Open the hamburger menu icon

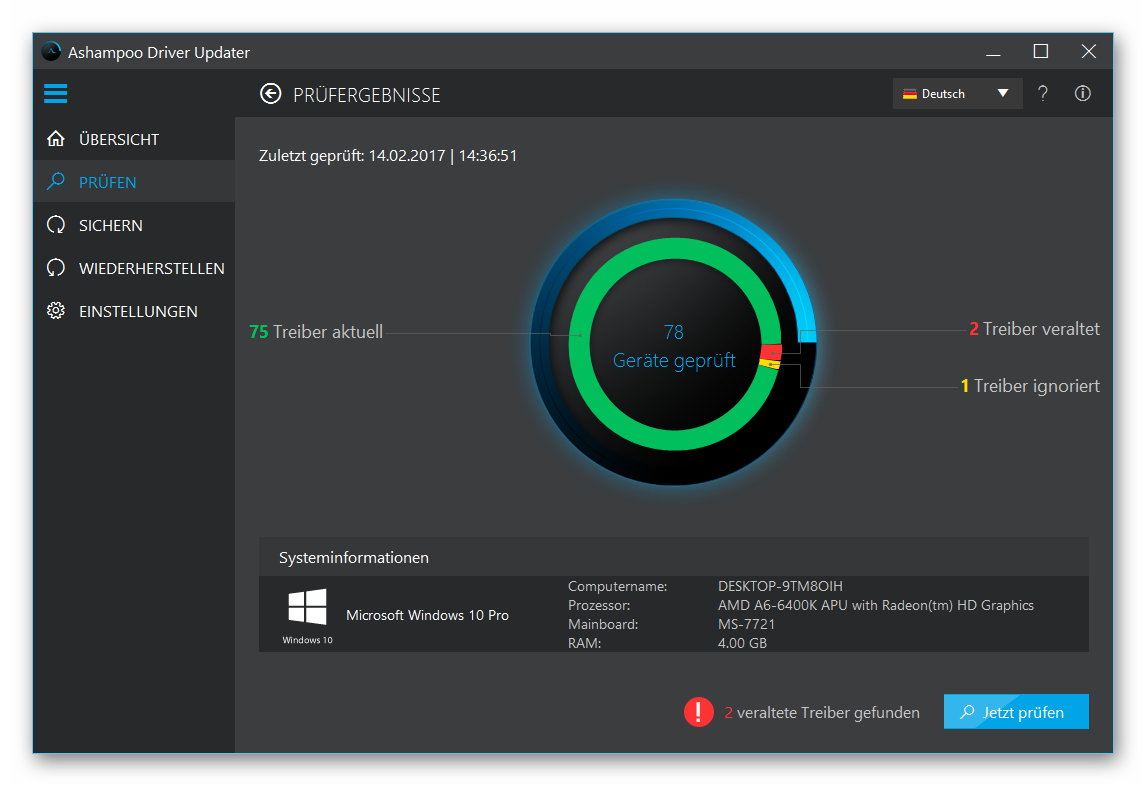[x=55, y=93]
